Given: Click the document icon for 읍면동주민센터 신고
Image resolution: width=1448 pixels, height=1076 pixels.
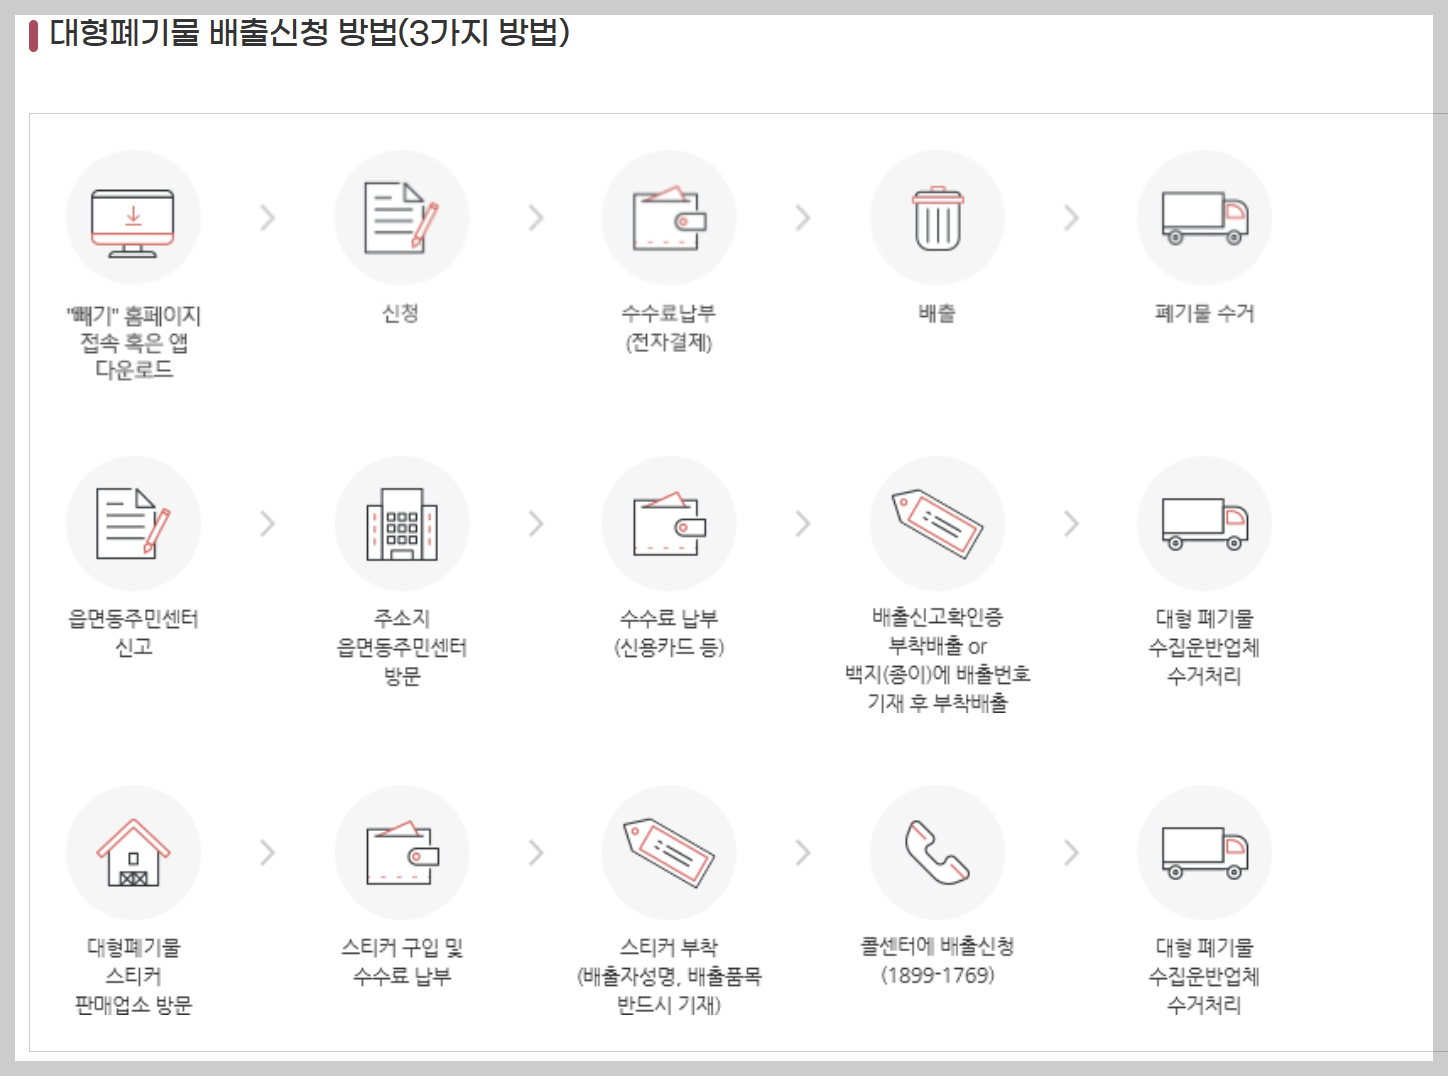Looking at the screenshot, I should [x=133, y=523].
